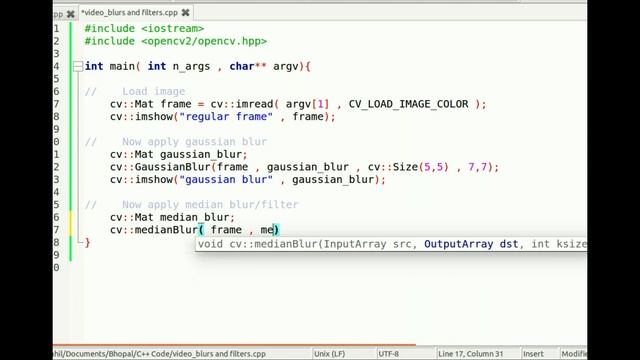Click the file path in status bar

(x=160, y=354)
